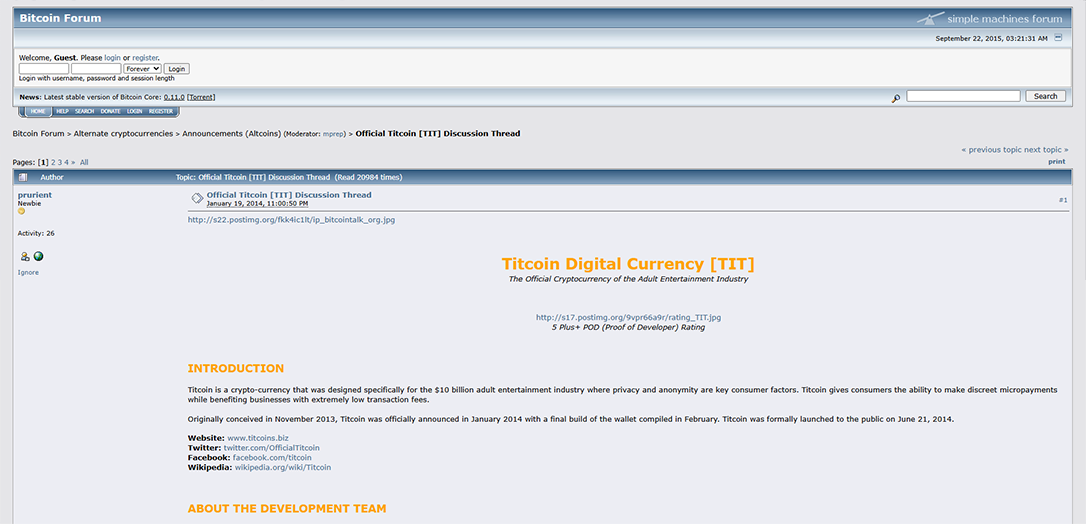Focus the forum search text box
Image resolution: width=1086 pixels, height=524 pixels.
(x=963, y=96)
